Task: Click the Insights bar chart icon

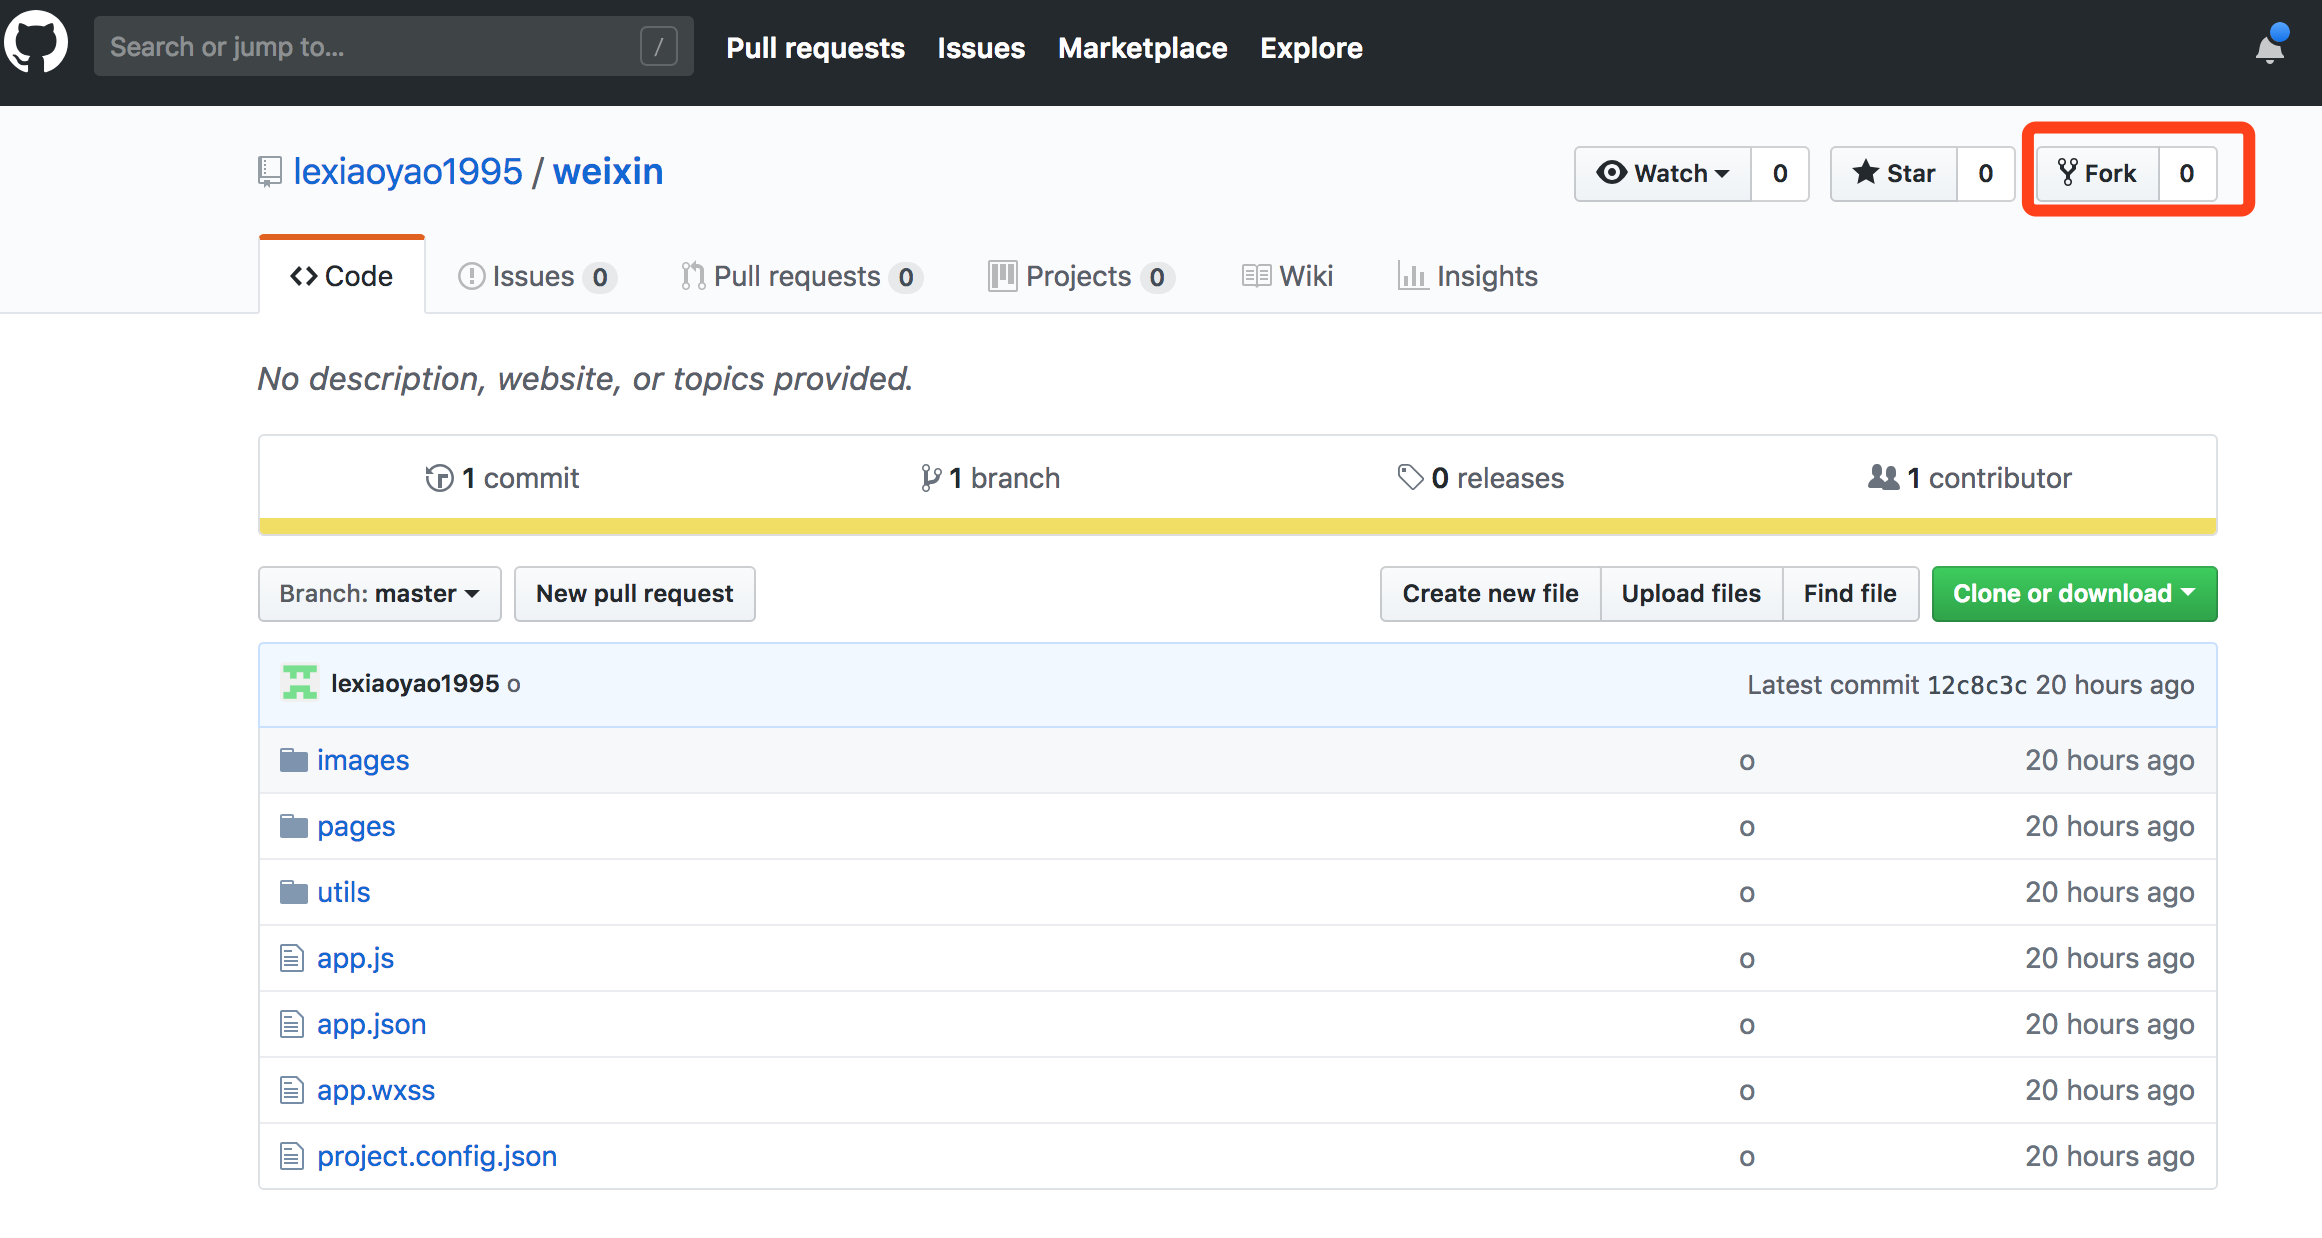Action: click(1412, 276)
